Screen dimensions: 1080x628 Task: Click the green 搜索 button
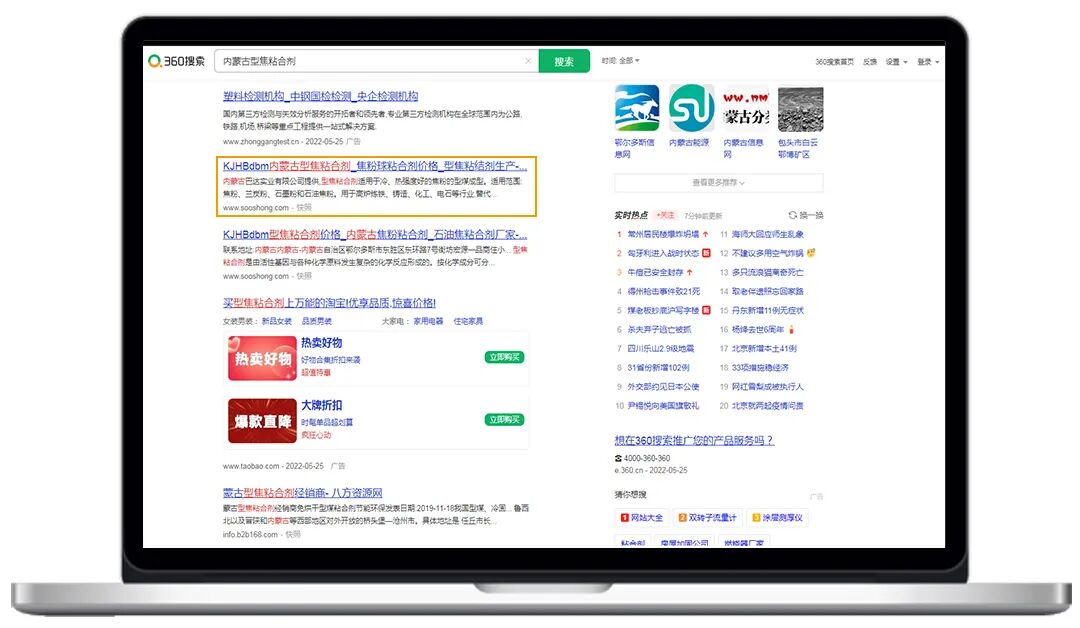pyautogui.click(x=564, y=61)
